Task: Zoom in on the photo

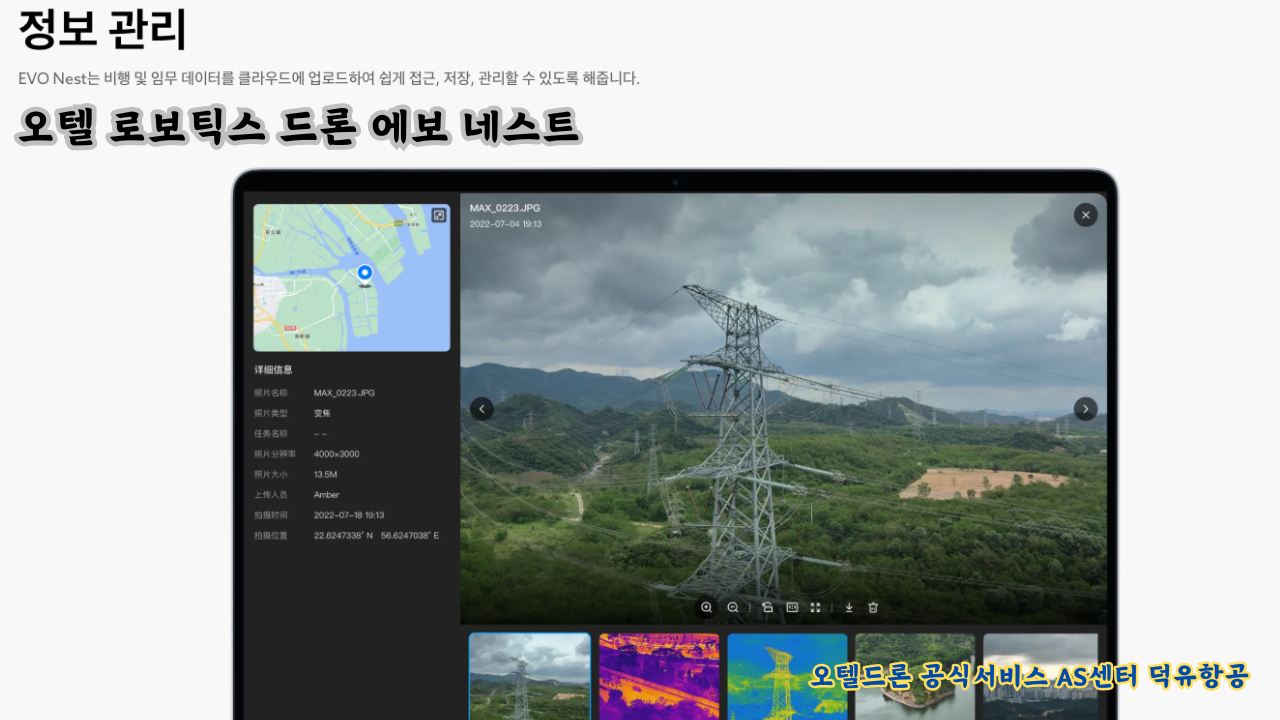Action: click(707, 607)
